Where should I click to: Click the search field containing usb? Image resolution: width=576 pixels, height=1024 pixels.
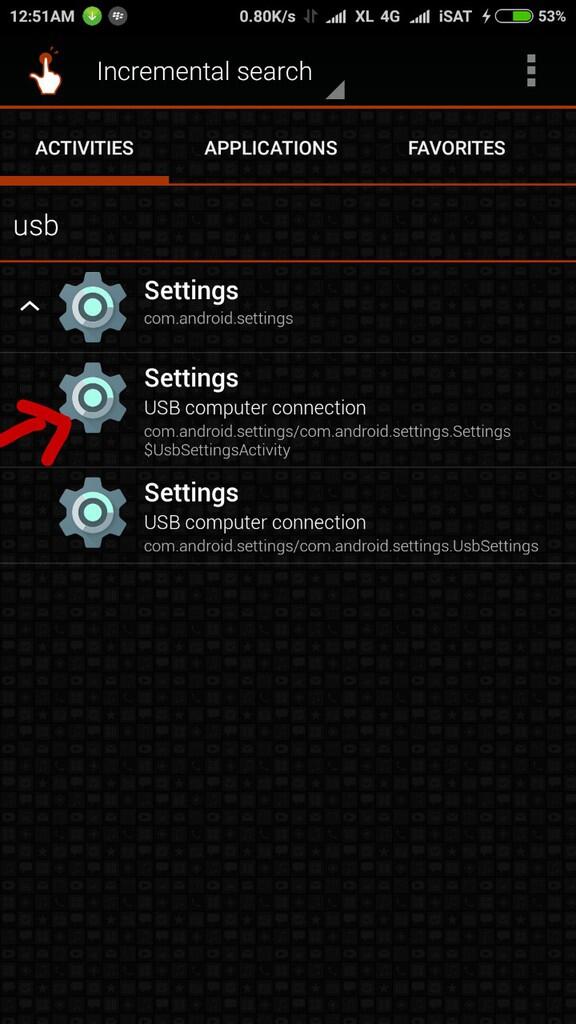[288, 226]
